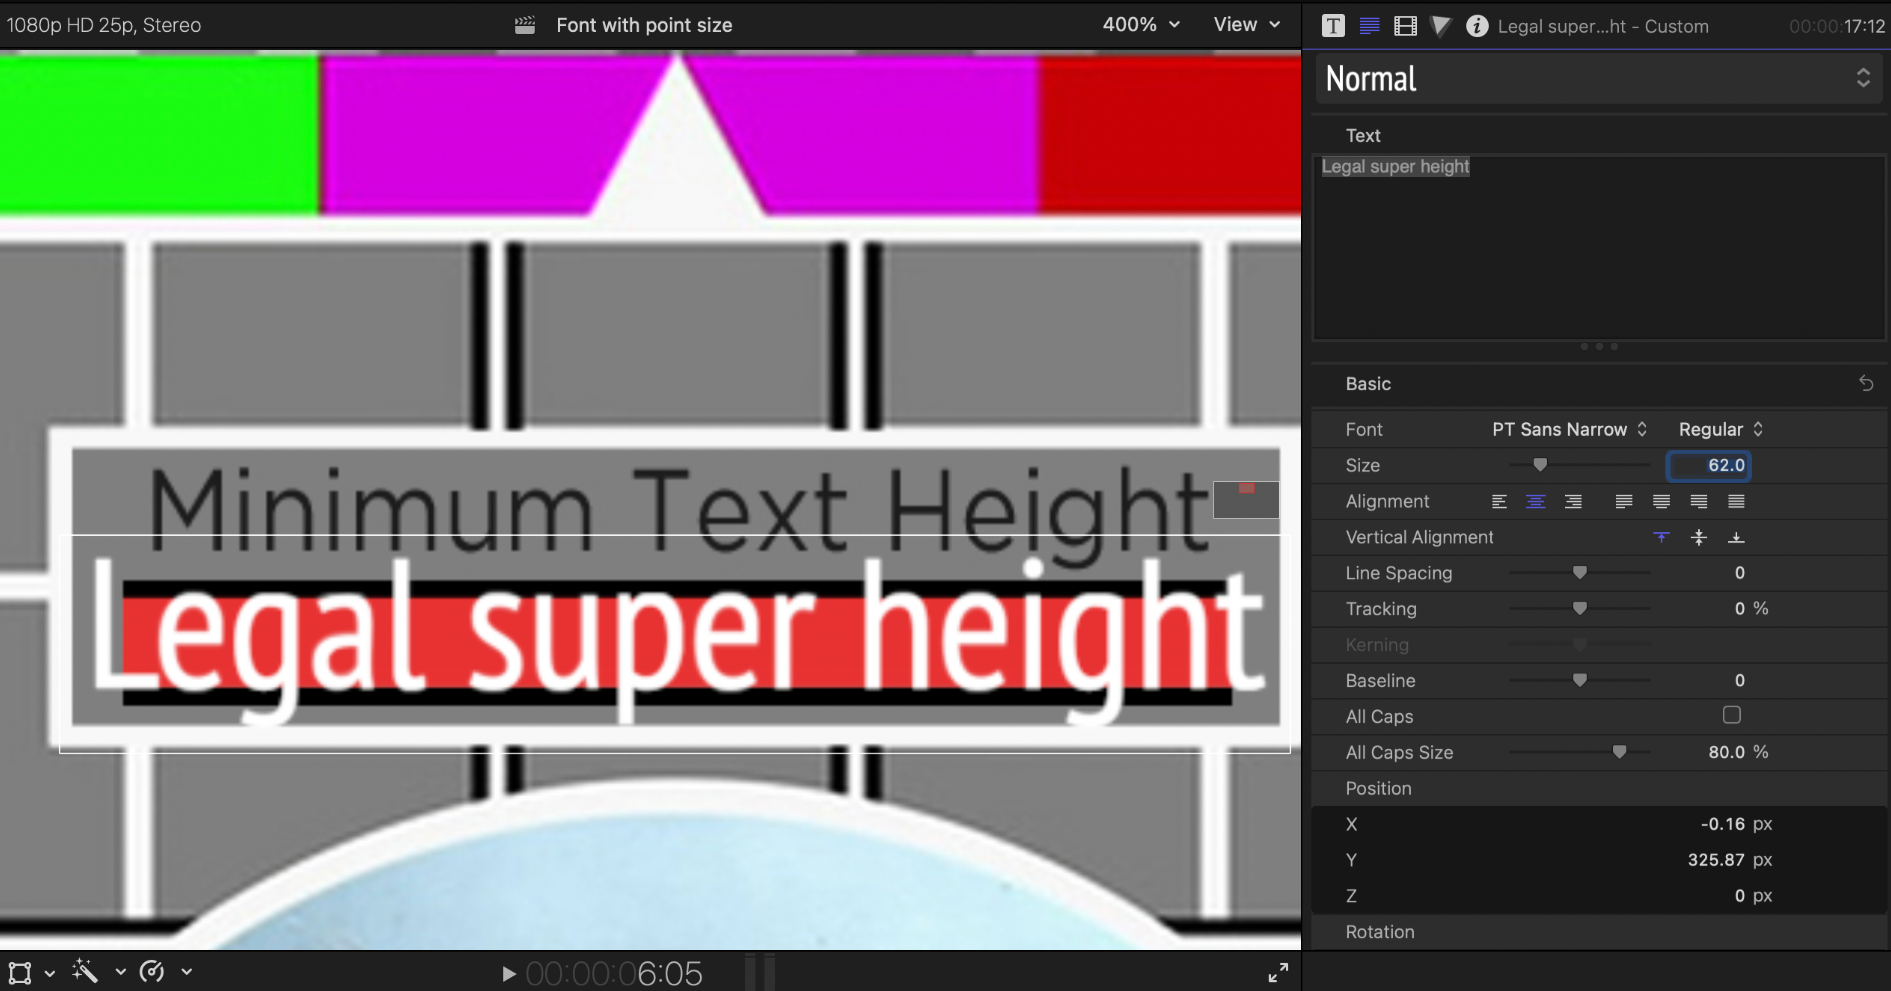1891x991 pixels.
Task: Play the viewer clip
Action: click(x=508, y=973)
